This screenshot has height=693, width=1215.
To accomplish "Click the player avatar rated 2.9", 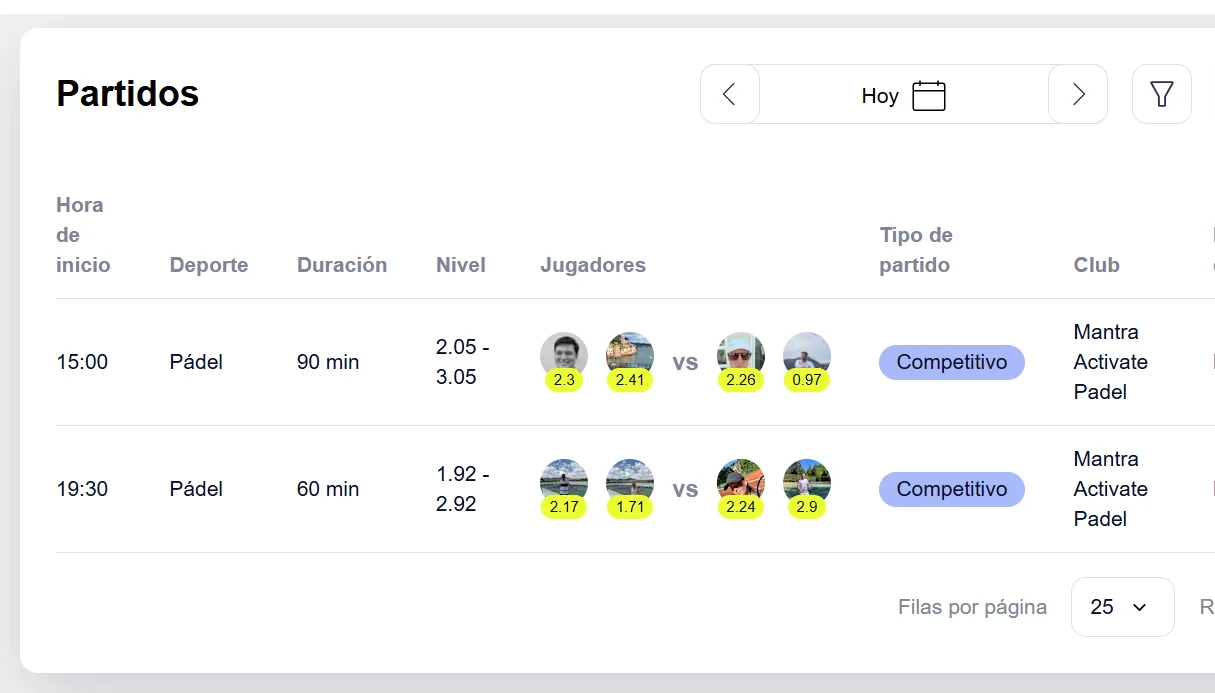I will 806,483.
